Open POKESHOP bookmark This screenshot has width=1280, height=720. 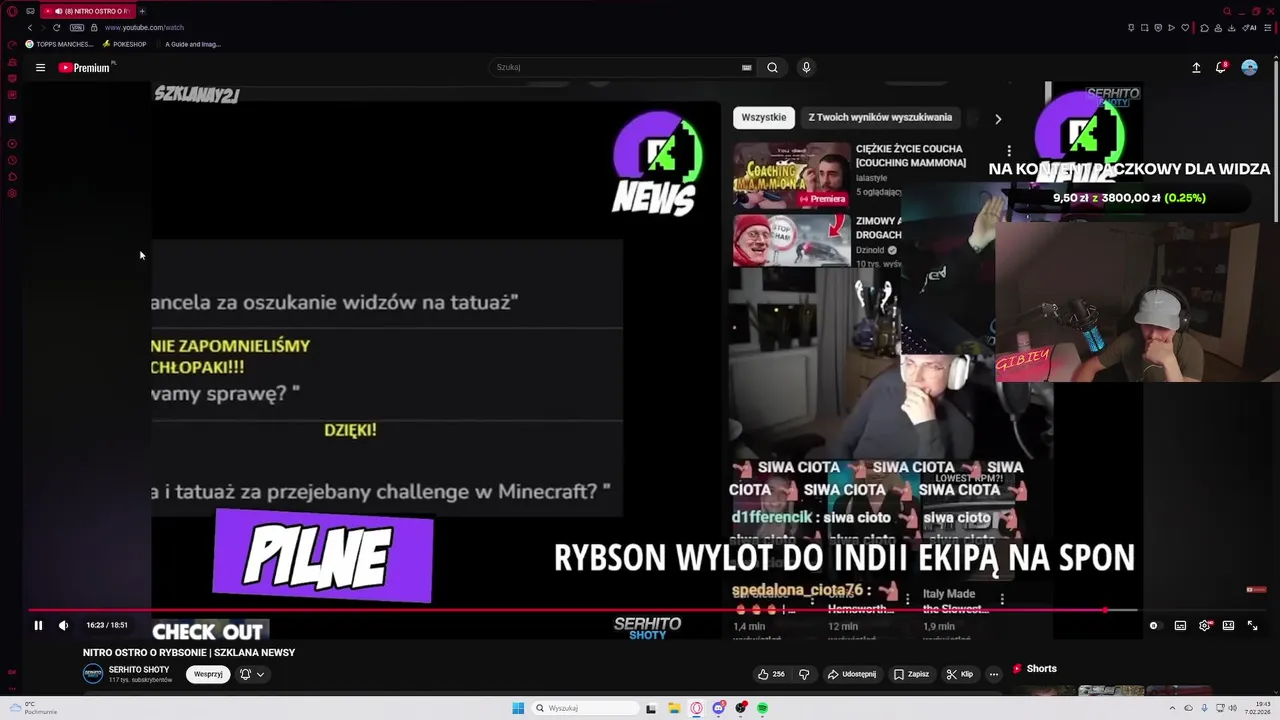click(125, 44)
